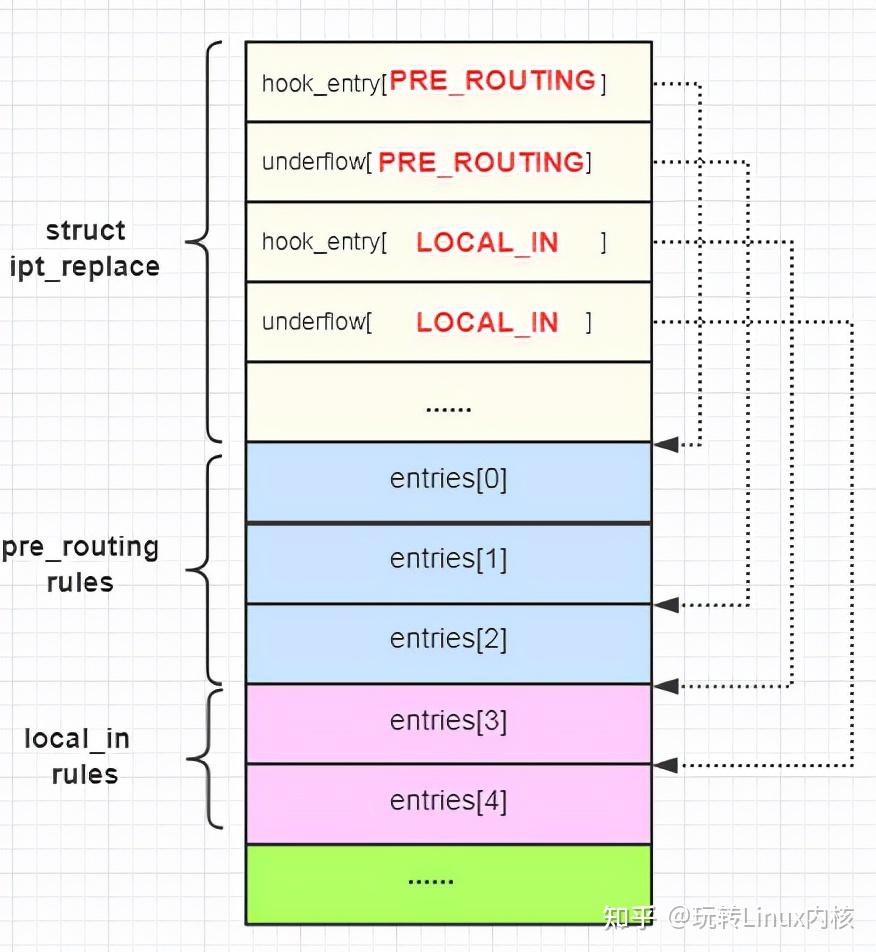The image size is (876, 952).
Task: Click the entries[1] block
Action: point(449,563)
